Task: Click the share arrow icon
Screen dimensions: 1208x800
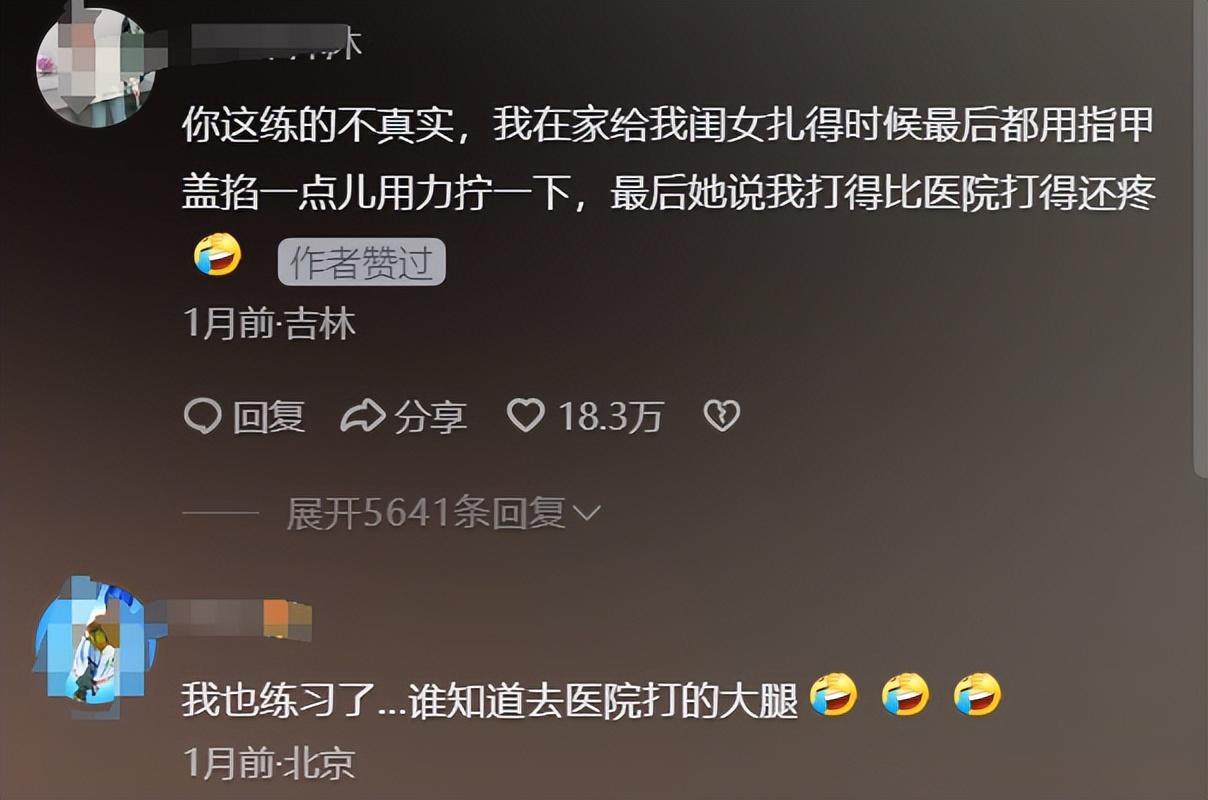Action: click(362, 416)
